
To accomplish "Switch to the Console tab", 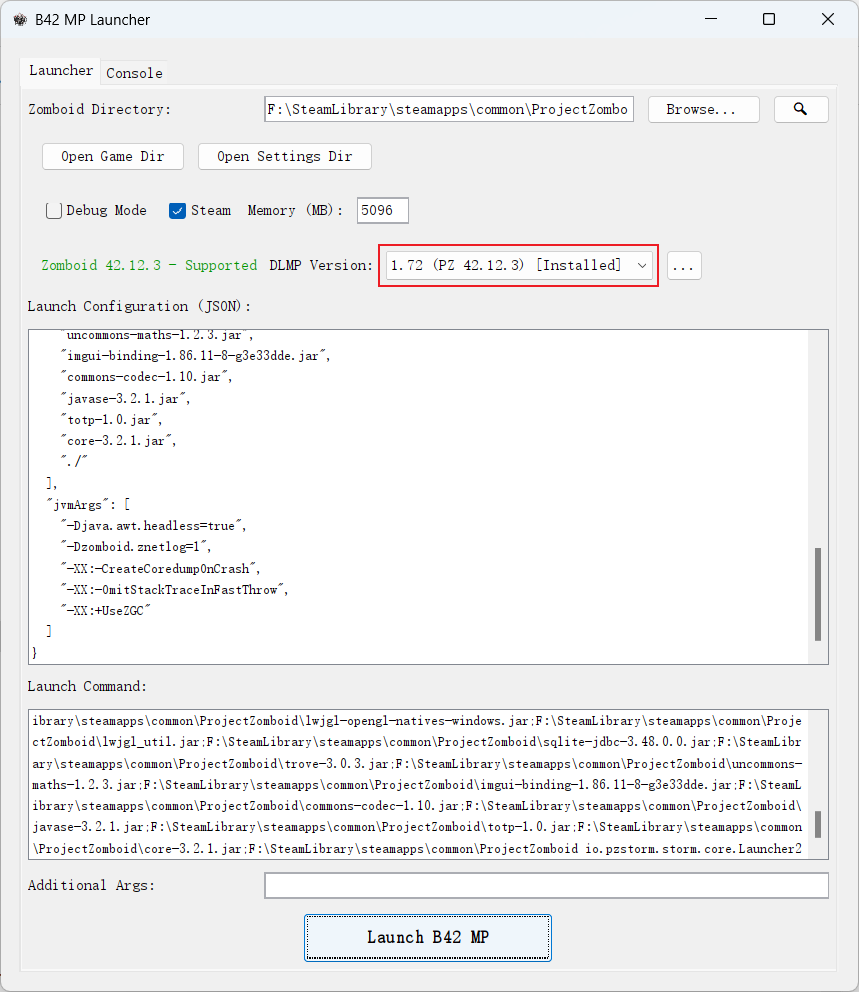I will (x=134, y=73).
